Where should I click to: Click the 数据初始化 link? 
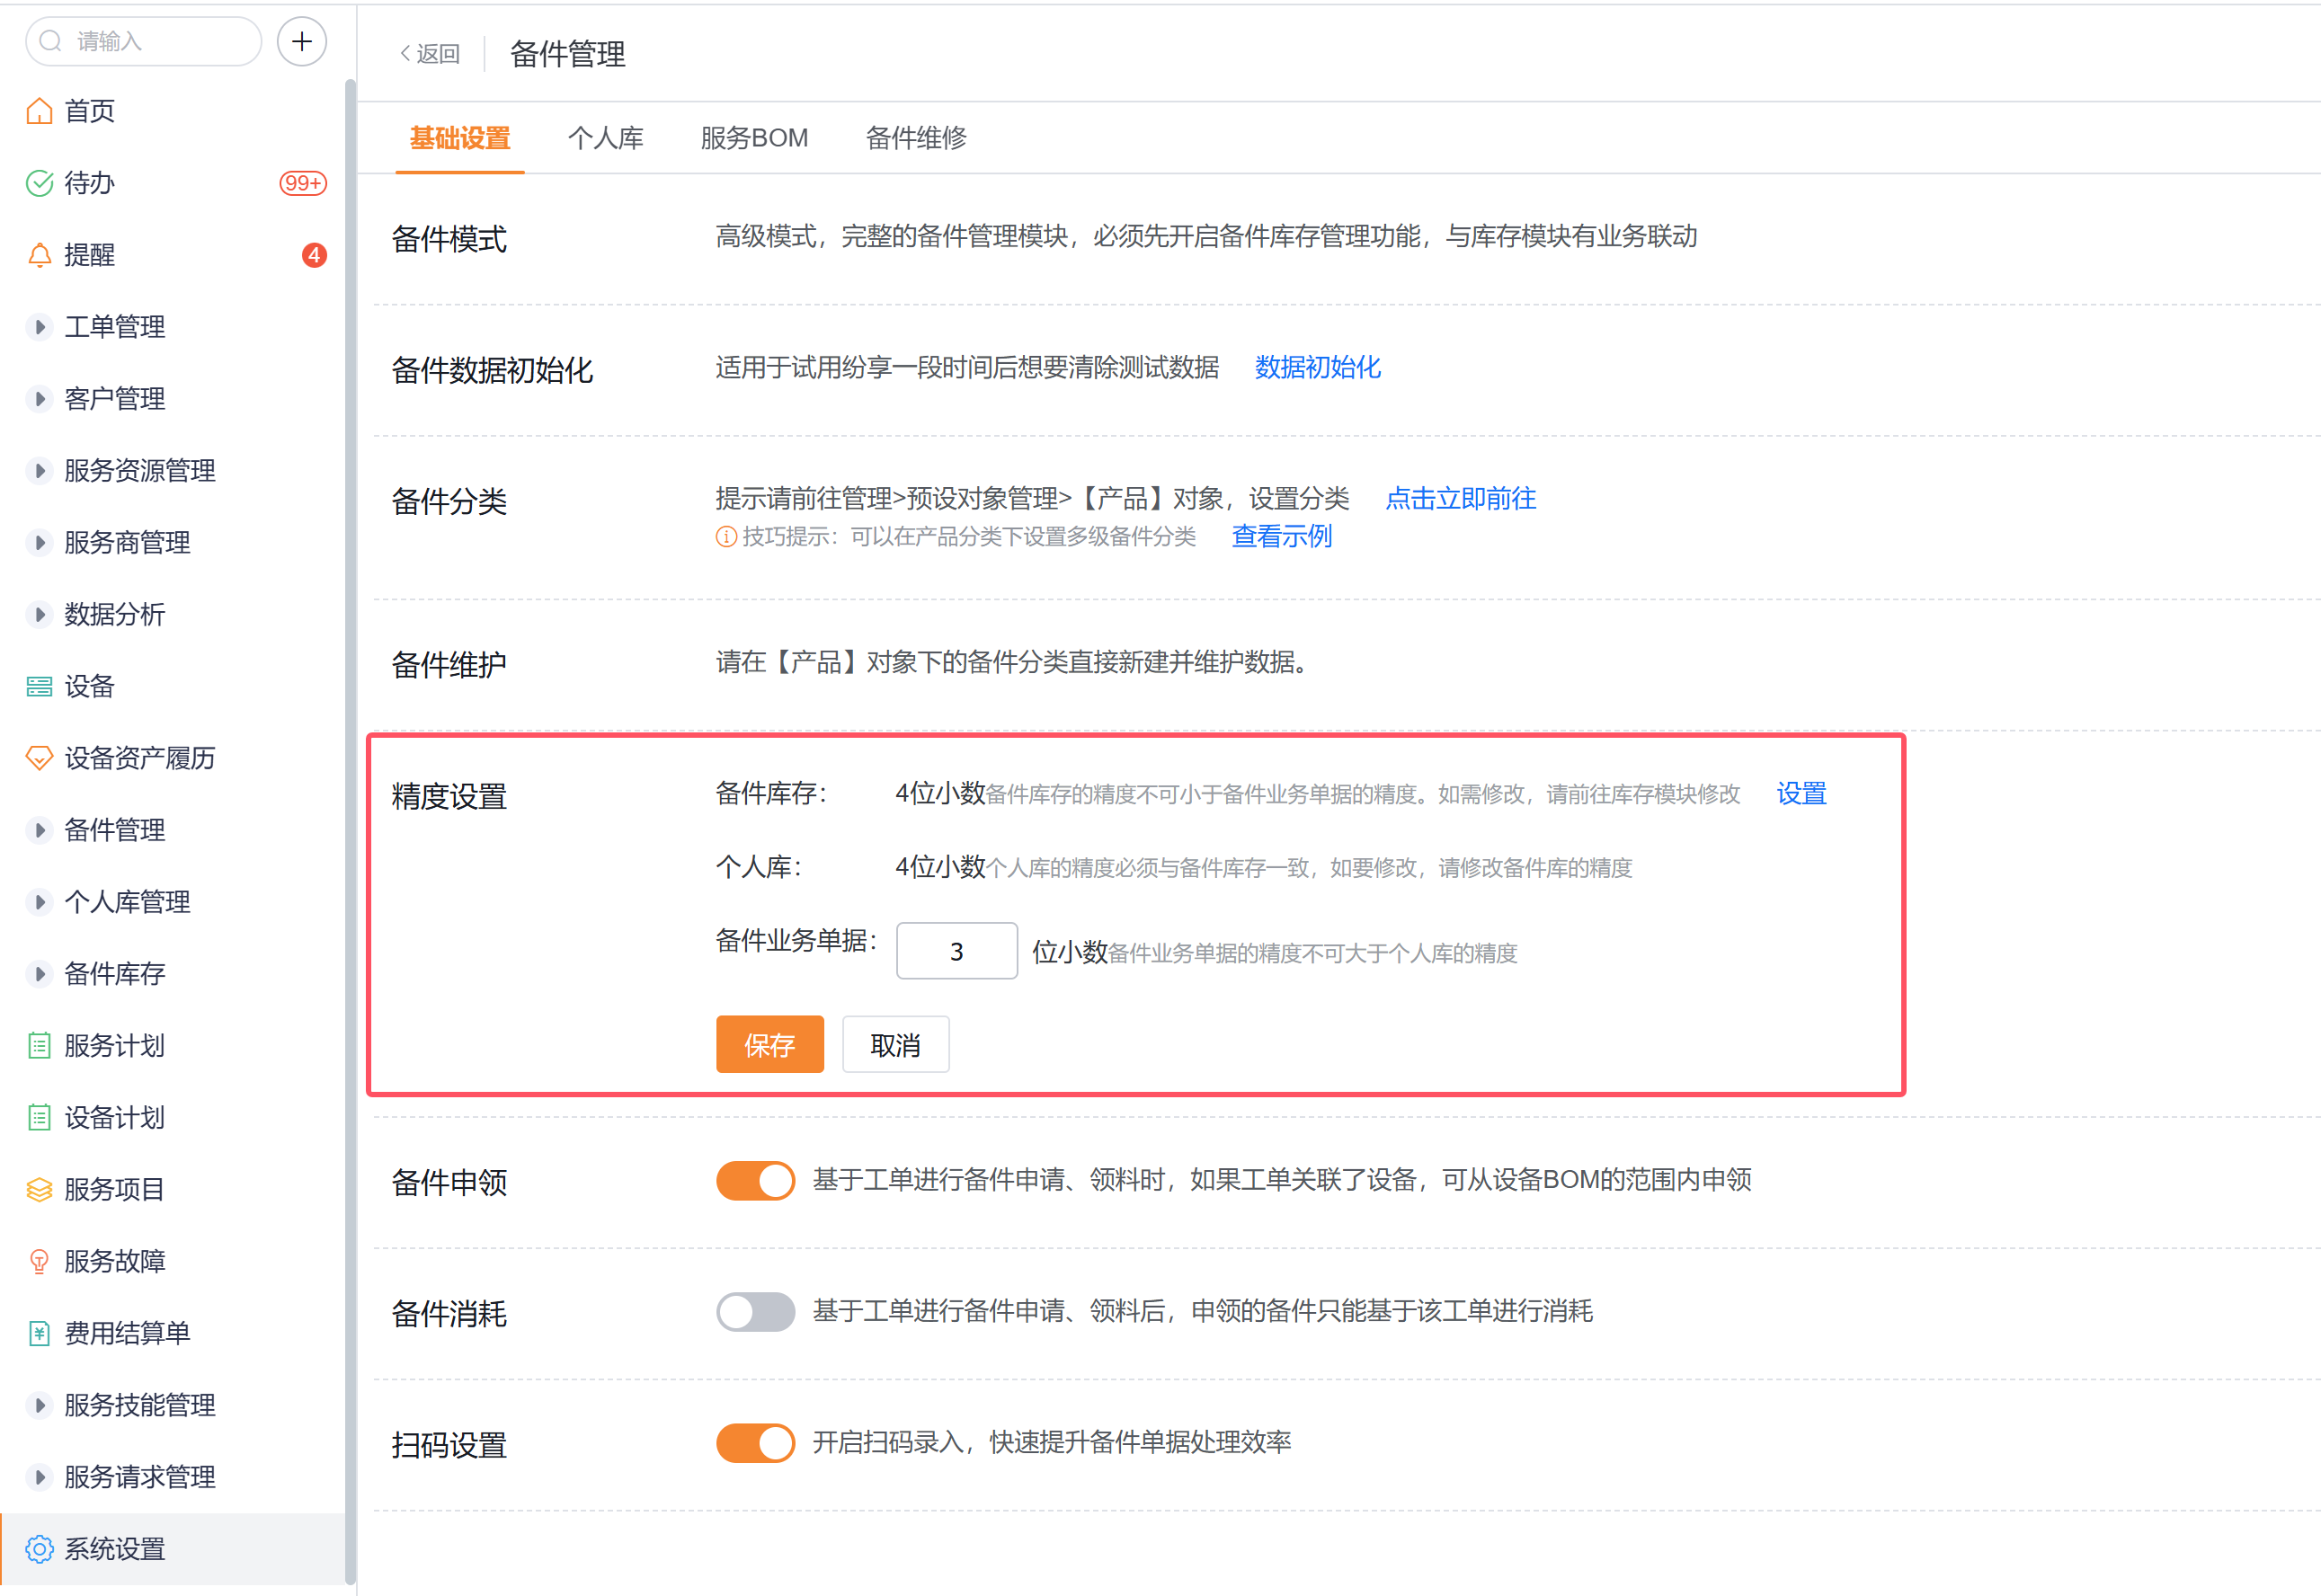(x=1317, y=367)
